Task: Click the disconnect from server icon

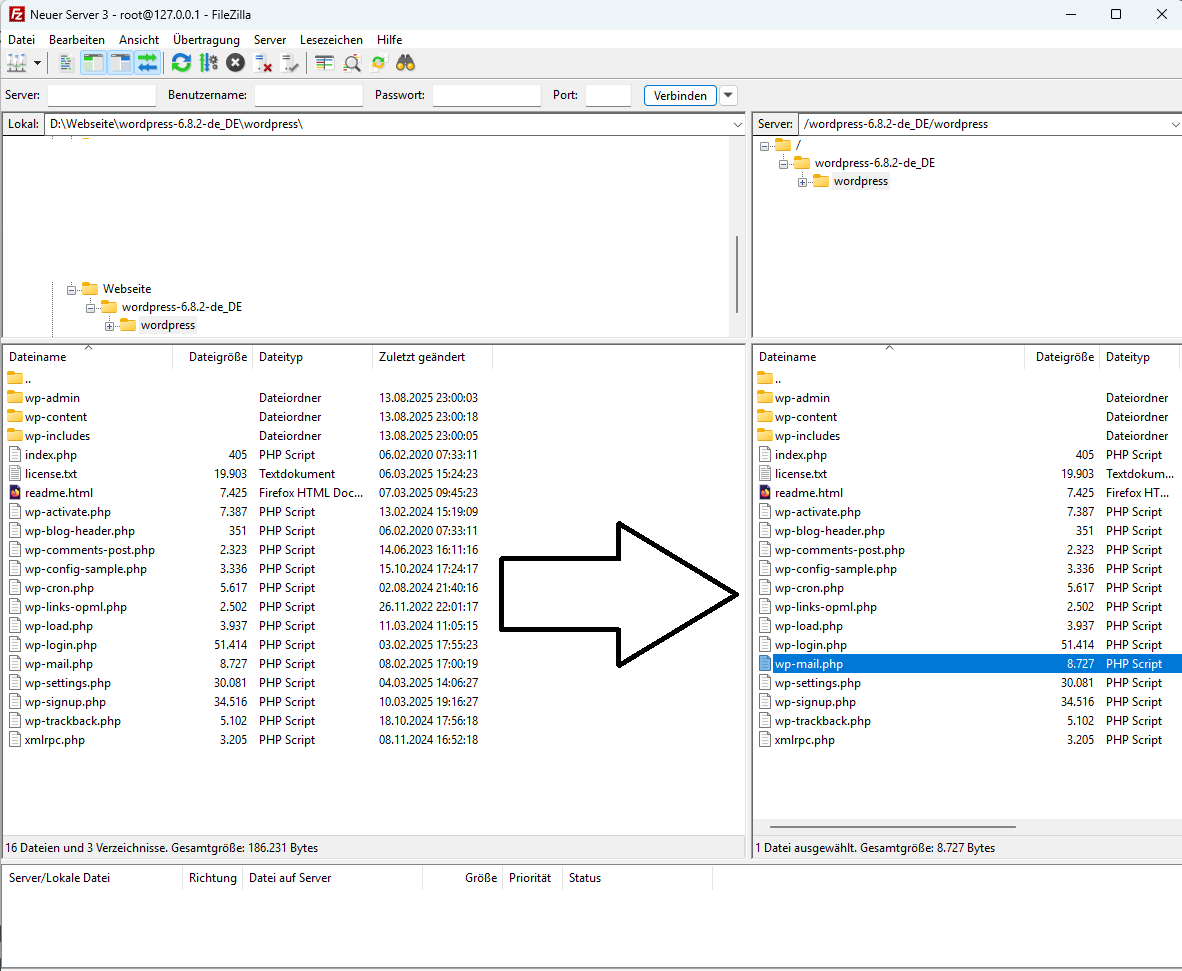Action: 264,63
